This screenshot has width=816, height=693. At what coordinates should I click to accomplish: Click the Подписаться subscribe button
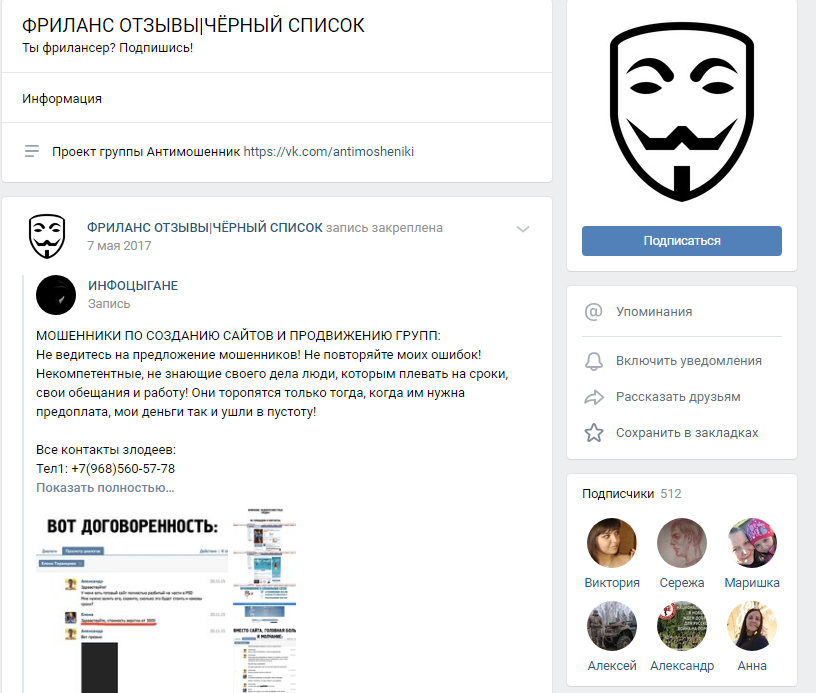point(682,241)
